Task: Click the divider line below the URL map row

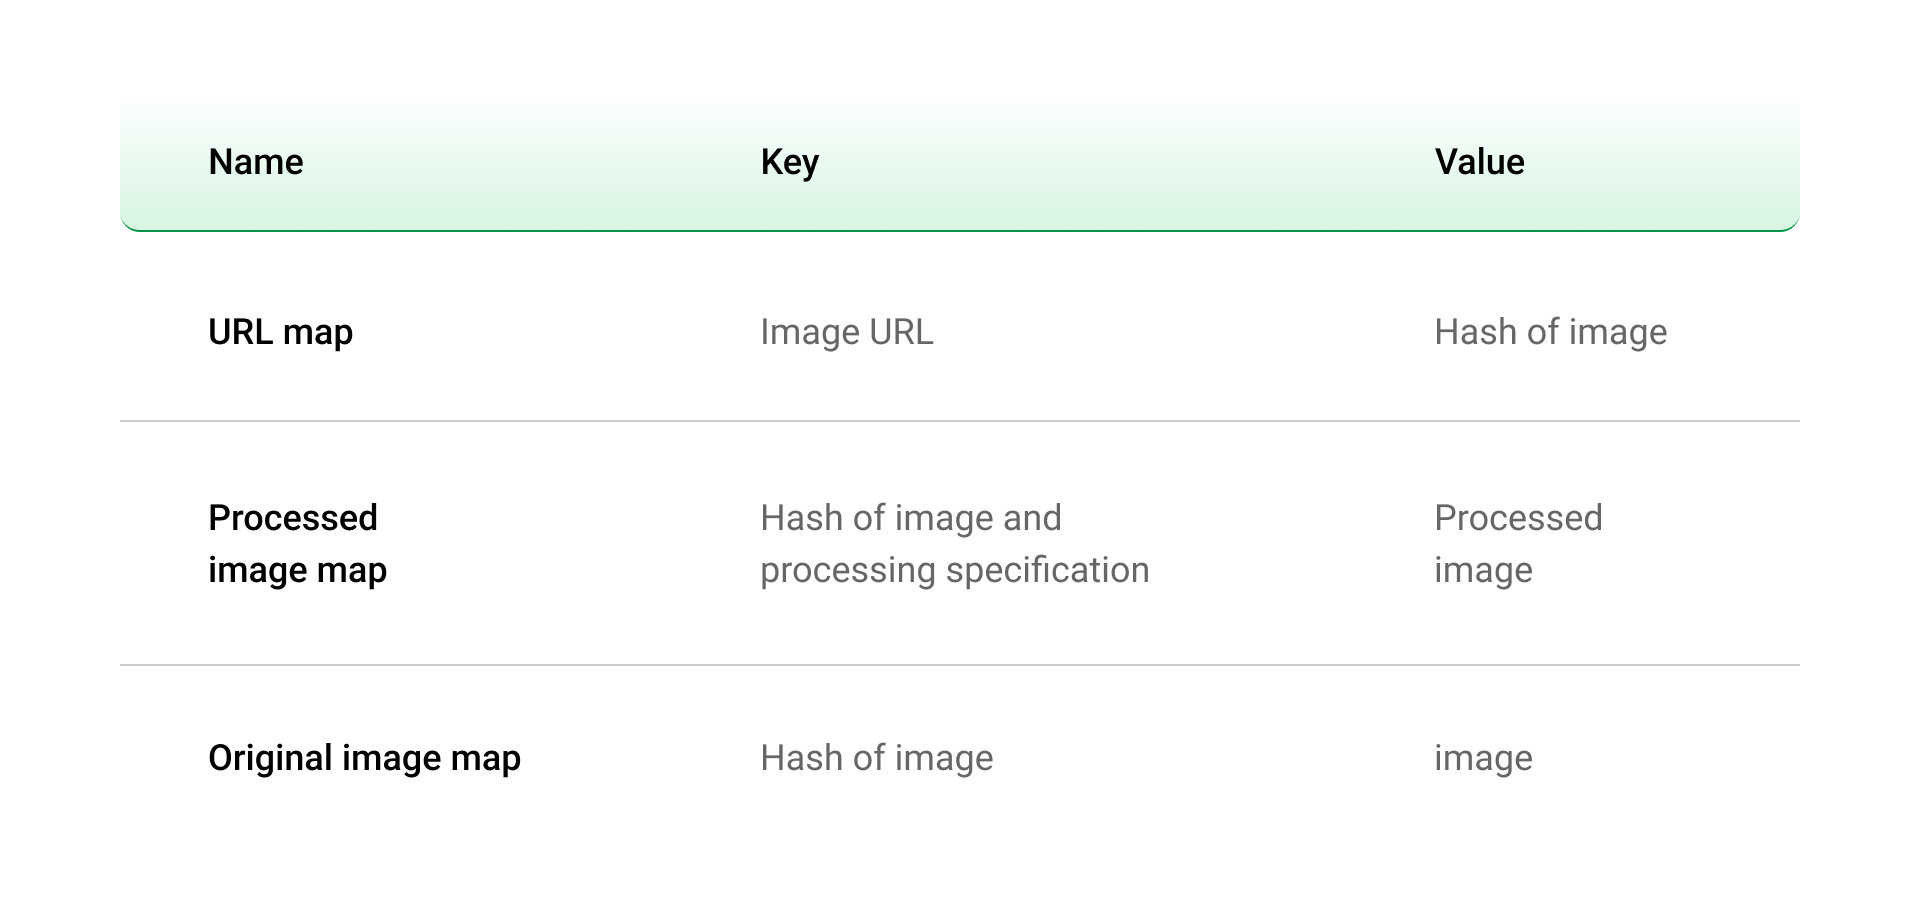Action: coord(960,421)
